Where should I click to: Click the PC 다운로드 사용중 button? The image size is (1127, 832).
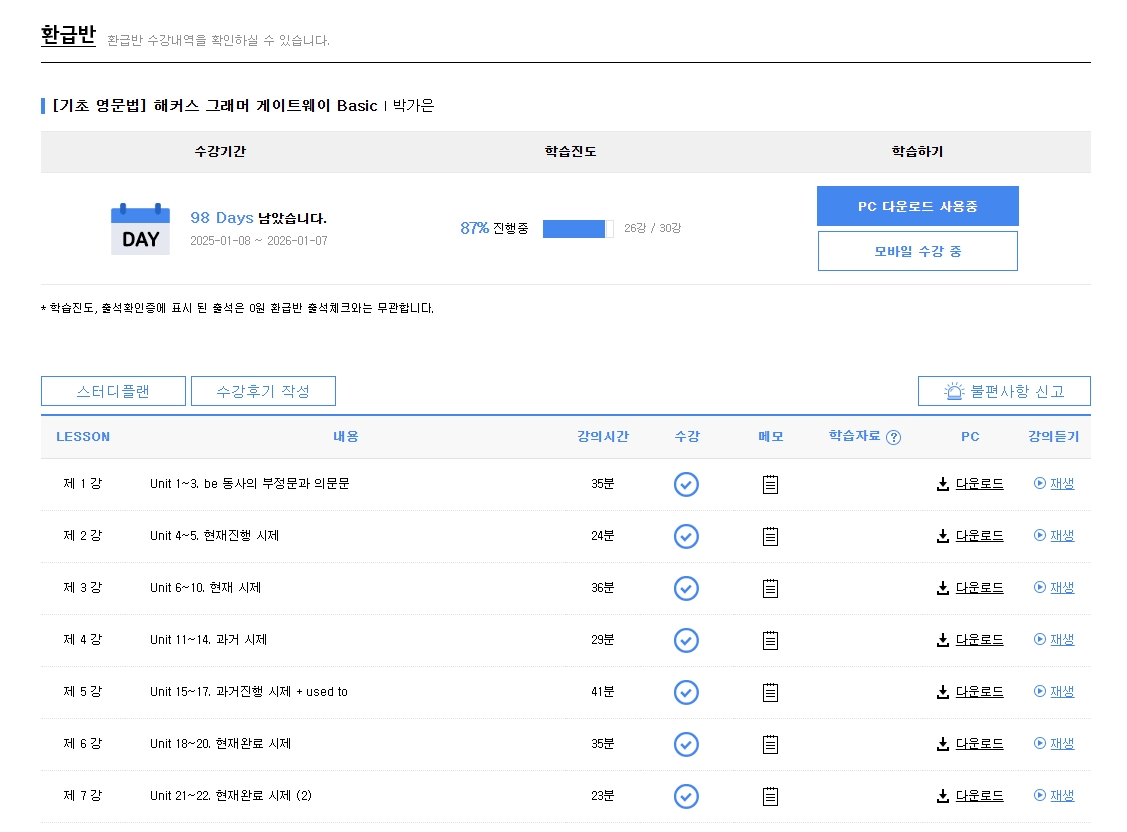(918, 206)
